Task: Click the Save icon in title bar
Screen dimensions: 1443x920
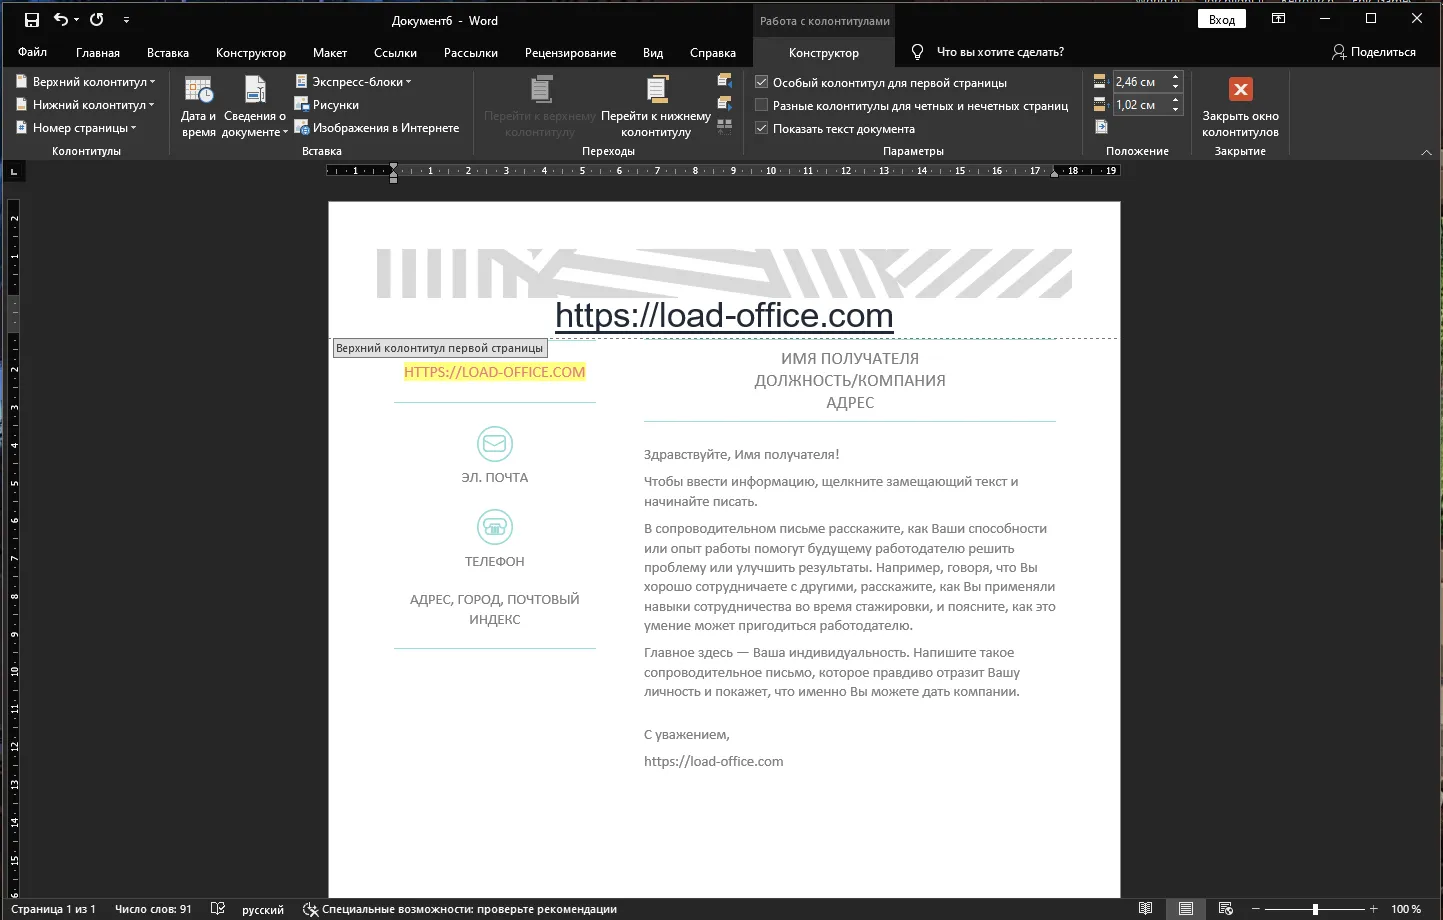Action: tap(32, 20)
